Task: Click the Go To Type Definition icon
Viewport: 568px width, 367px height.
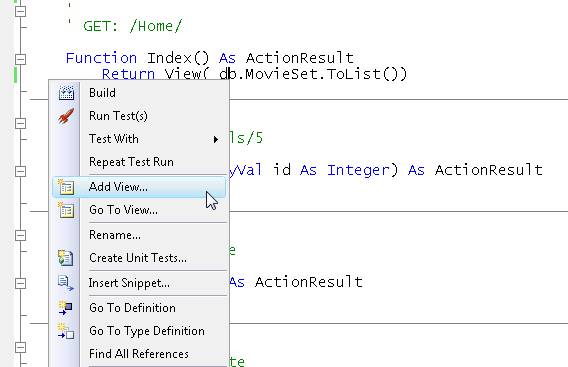Action: [x=66, y=331]
